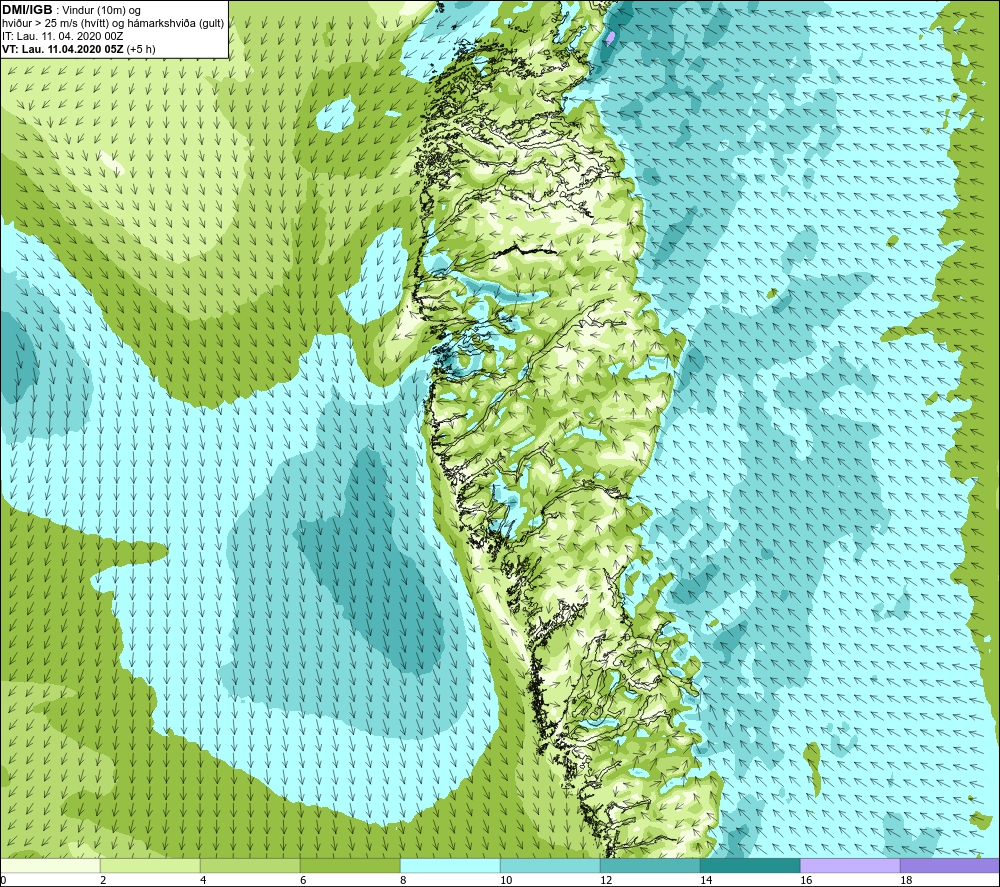The height and width of the screenshot is (887, 1000).
Task: Click the legend scale label "14"
Action: [x=705, y=881]
